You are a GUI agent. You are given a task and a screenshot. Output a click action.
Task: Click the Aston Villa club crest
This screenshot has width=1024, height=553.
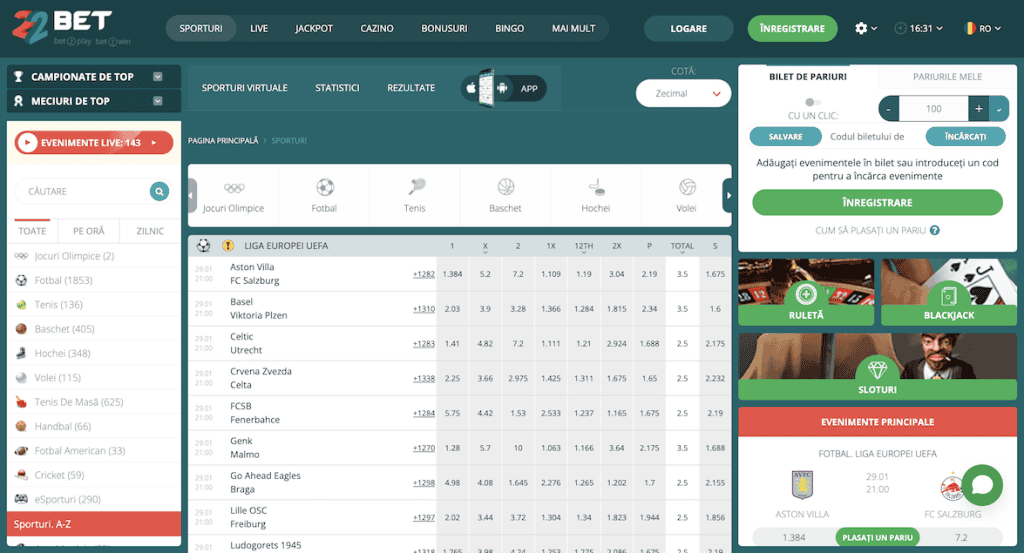coord(802,485)
